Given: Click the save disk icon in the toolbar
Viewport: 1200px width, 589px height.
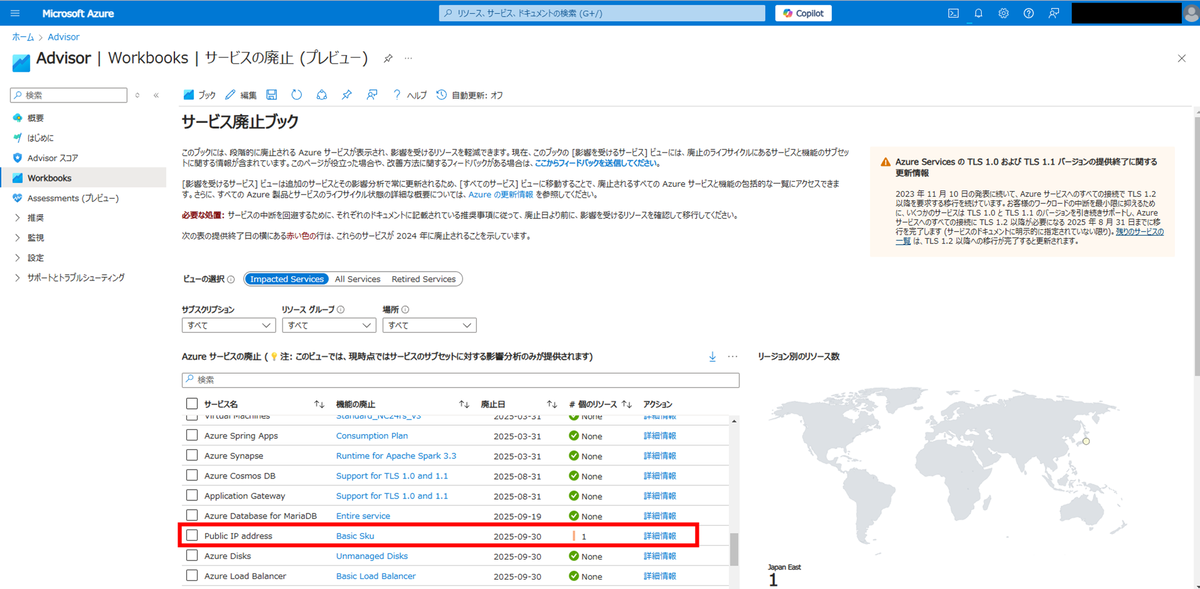Looking at the screenshot, I should coord(271,95).
